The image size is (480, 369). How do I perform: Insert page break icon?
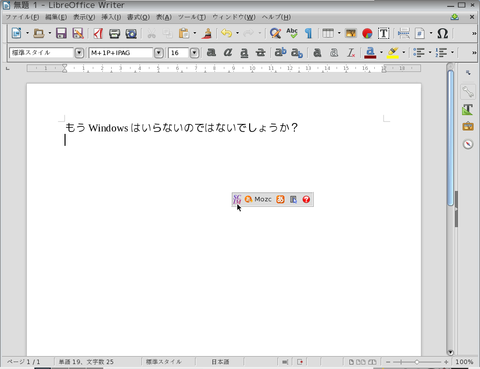click(x=404, y=33)
